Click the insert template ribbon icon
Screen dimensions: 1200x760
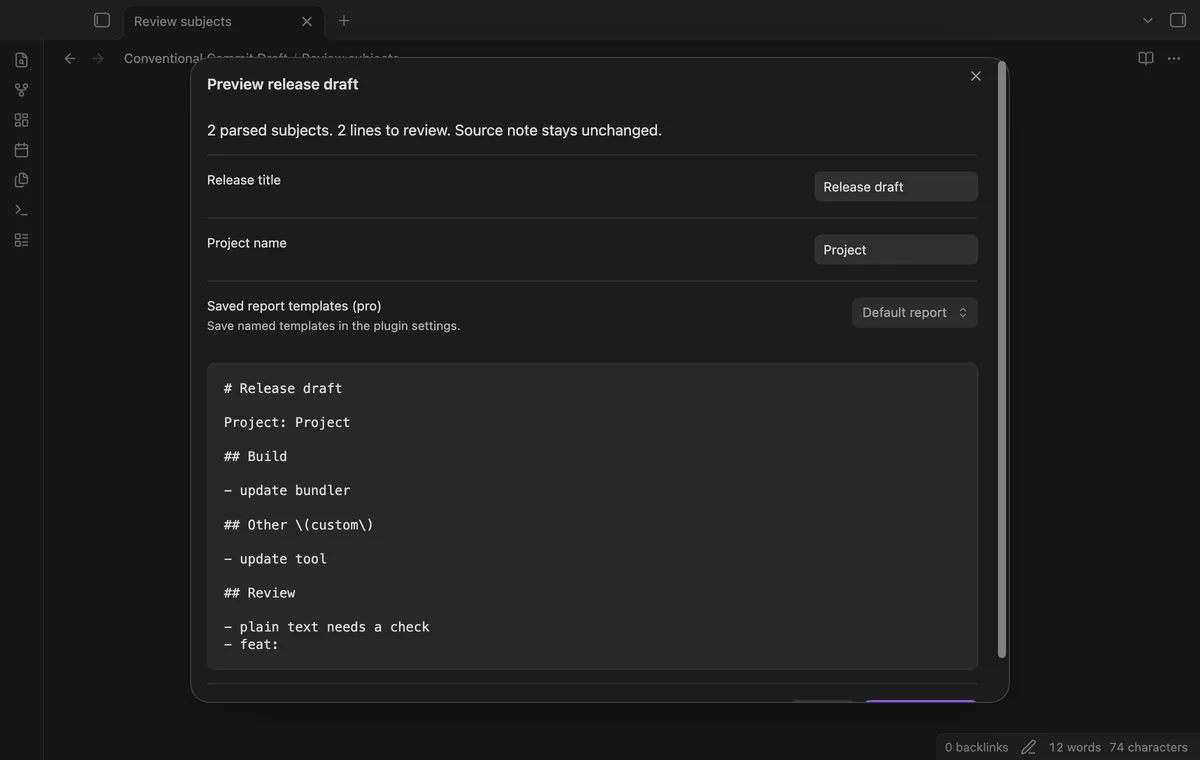click(21, 180)
